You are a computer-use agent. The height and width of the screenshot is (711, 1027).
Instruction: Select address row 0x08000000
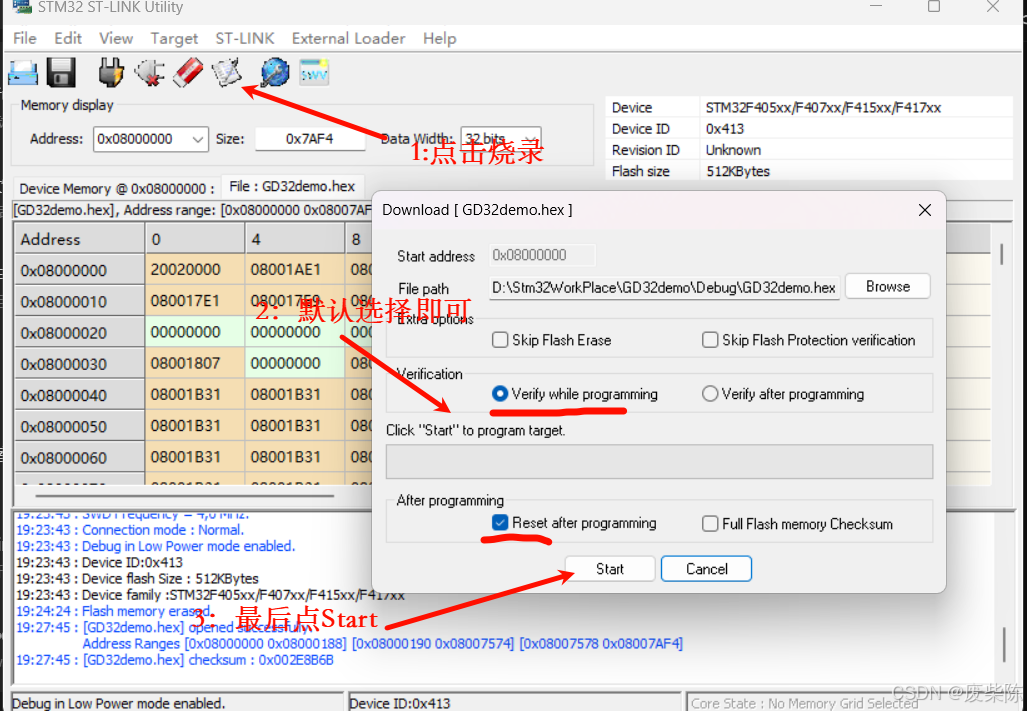click(x=79, y=270)
